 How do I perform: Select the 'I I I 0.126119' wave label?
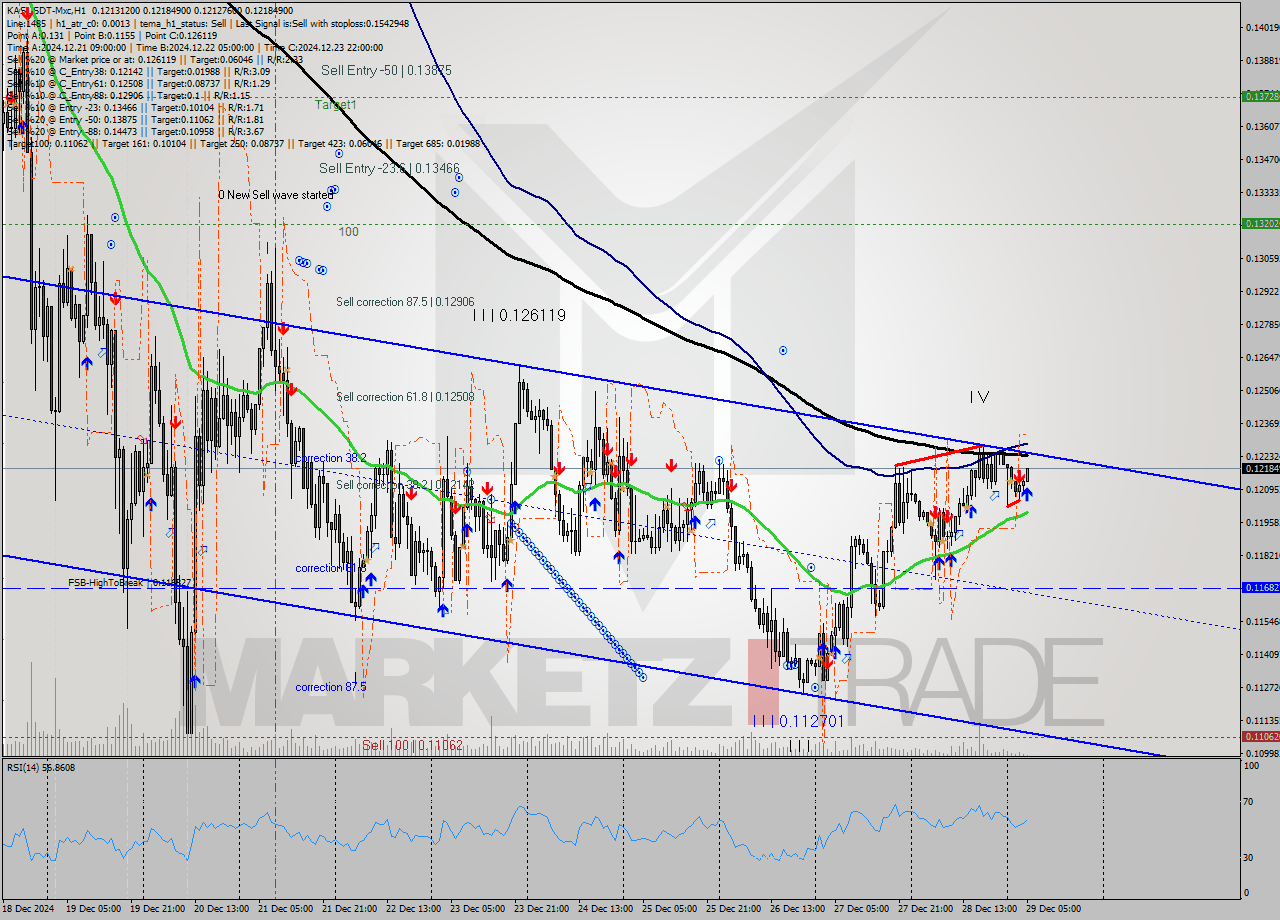click(x=520, y=315)
